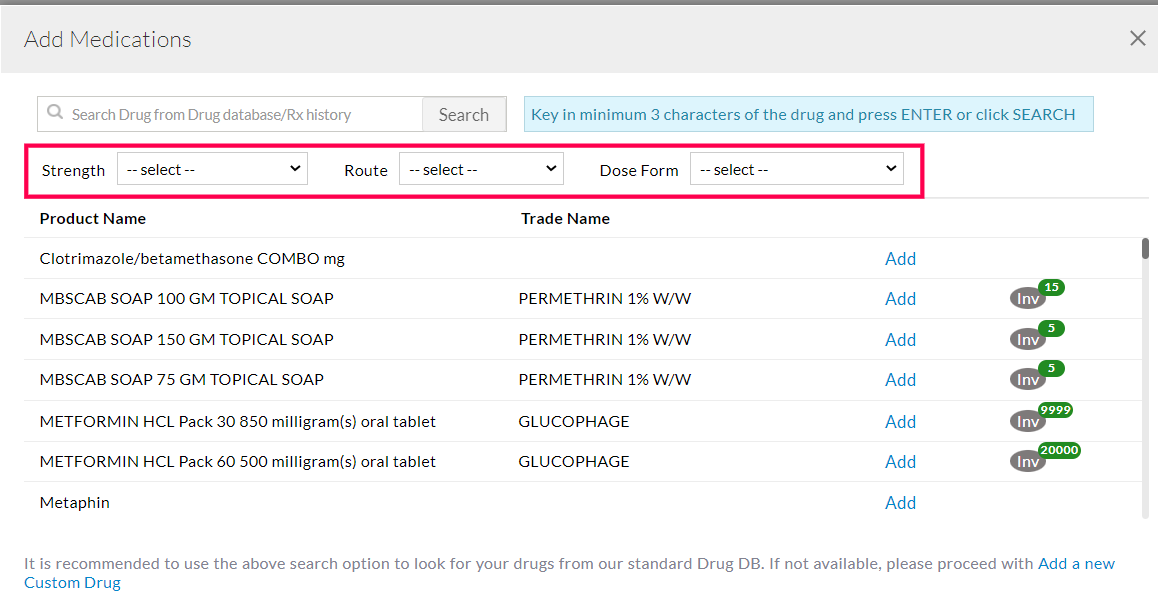Click the Inv badge for MBSCAB SOAP 75 GM
This screenshot has height=608, width=1158.
click(1028, 380)
